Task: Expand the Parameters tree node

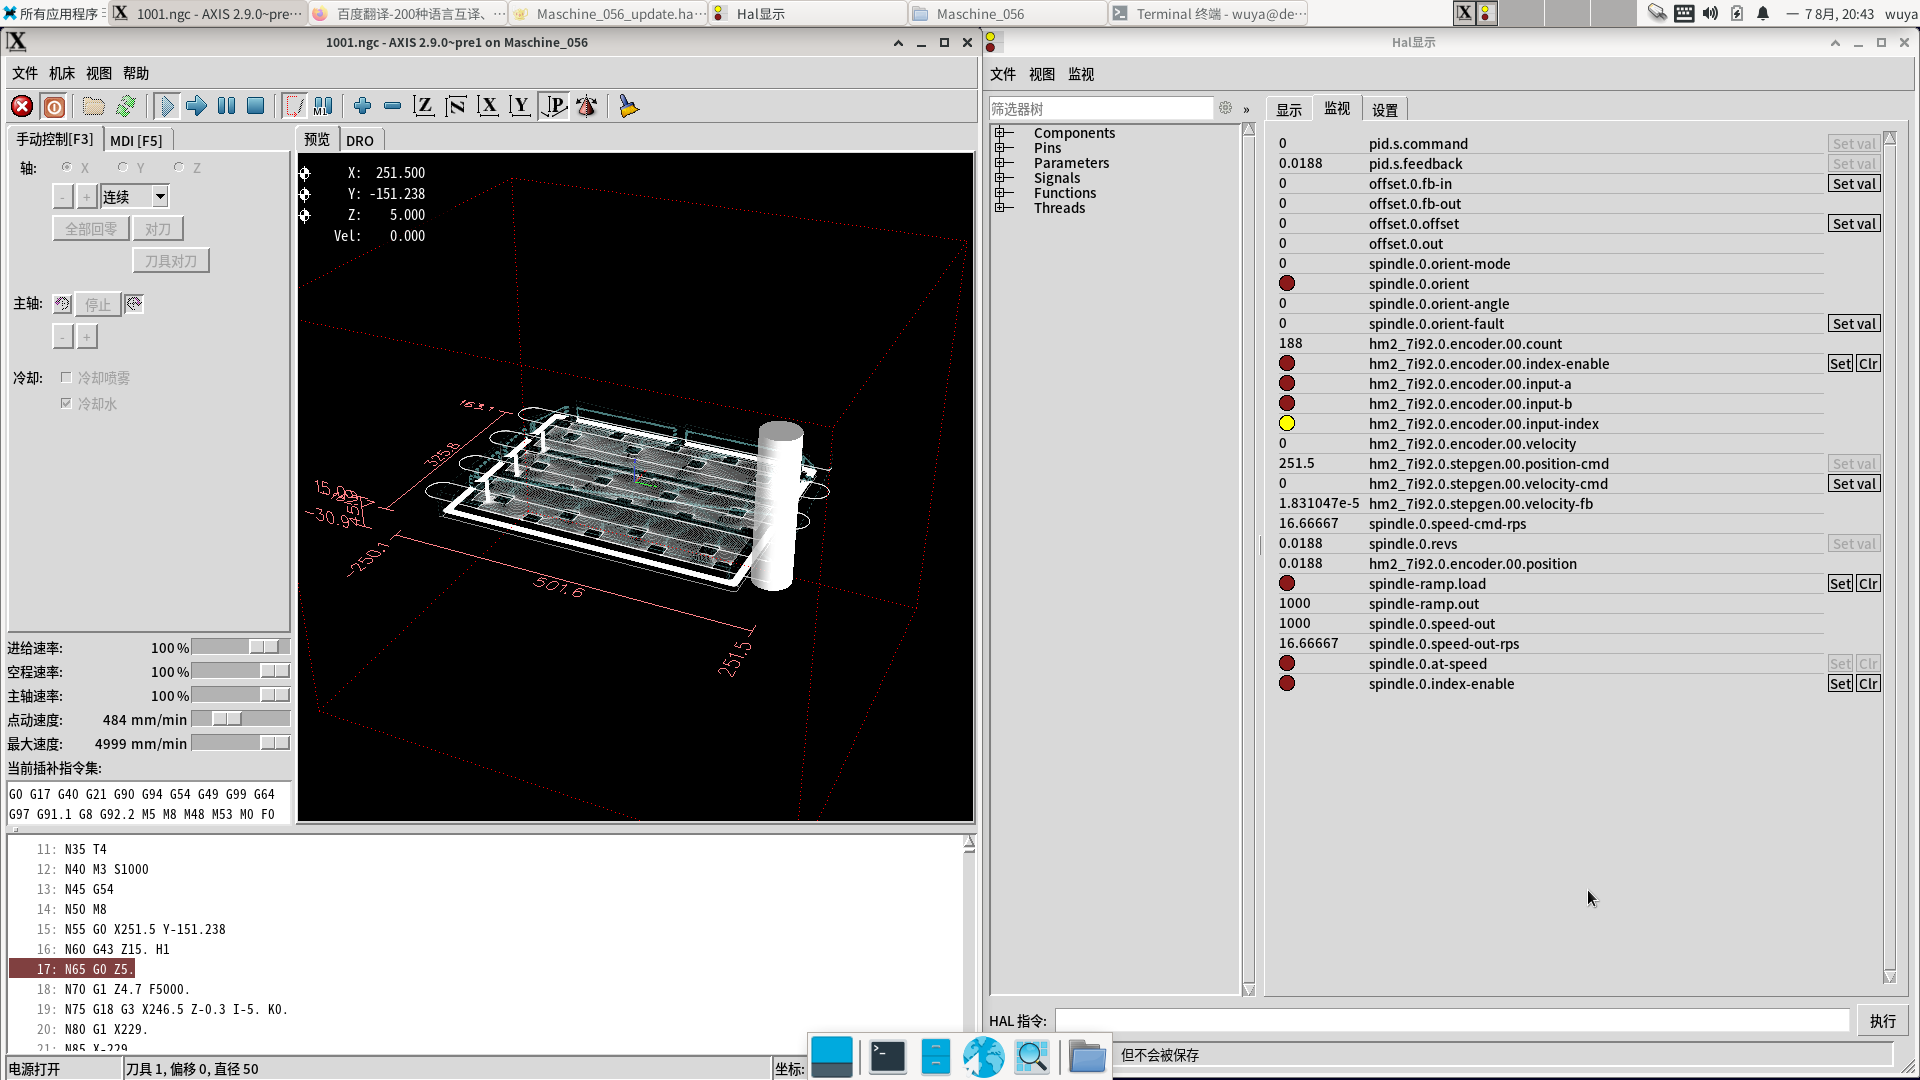Action: 999,162
